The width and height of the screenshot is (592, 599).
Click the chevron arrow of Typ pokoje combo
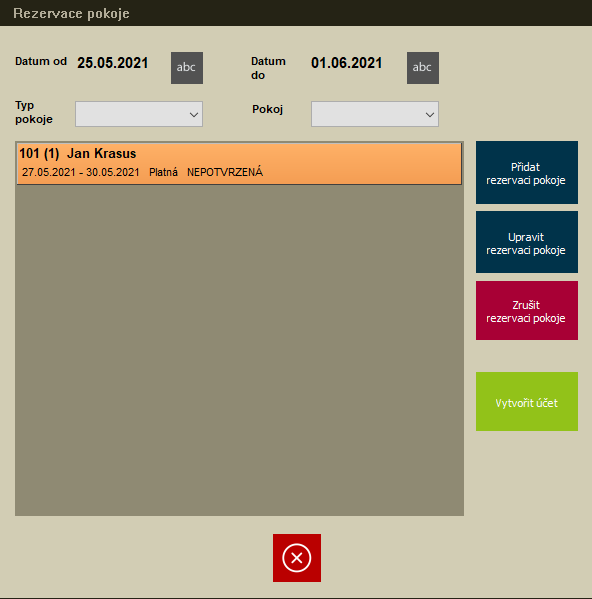point(194,114)
